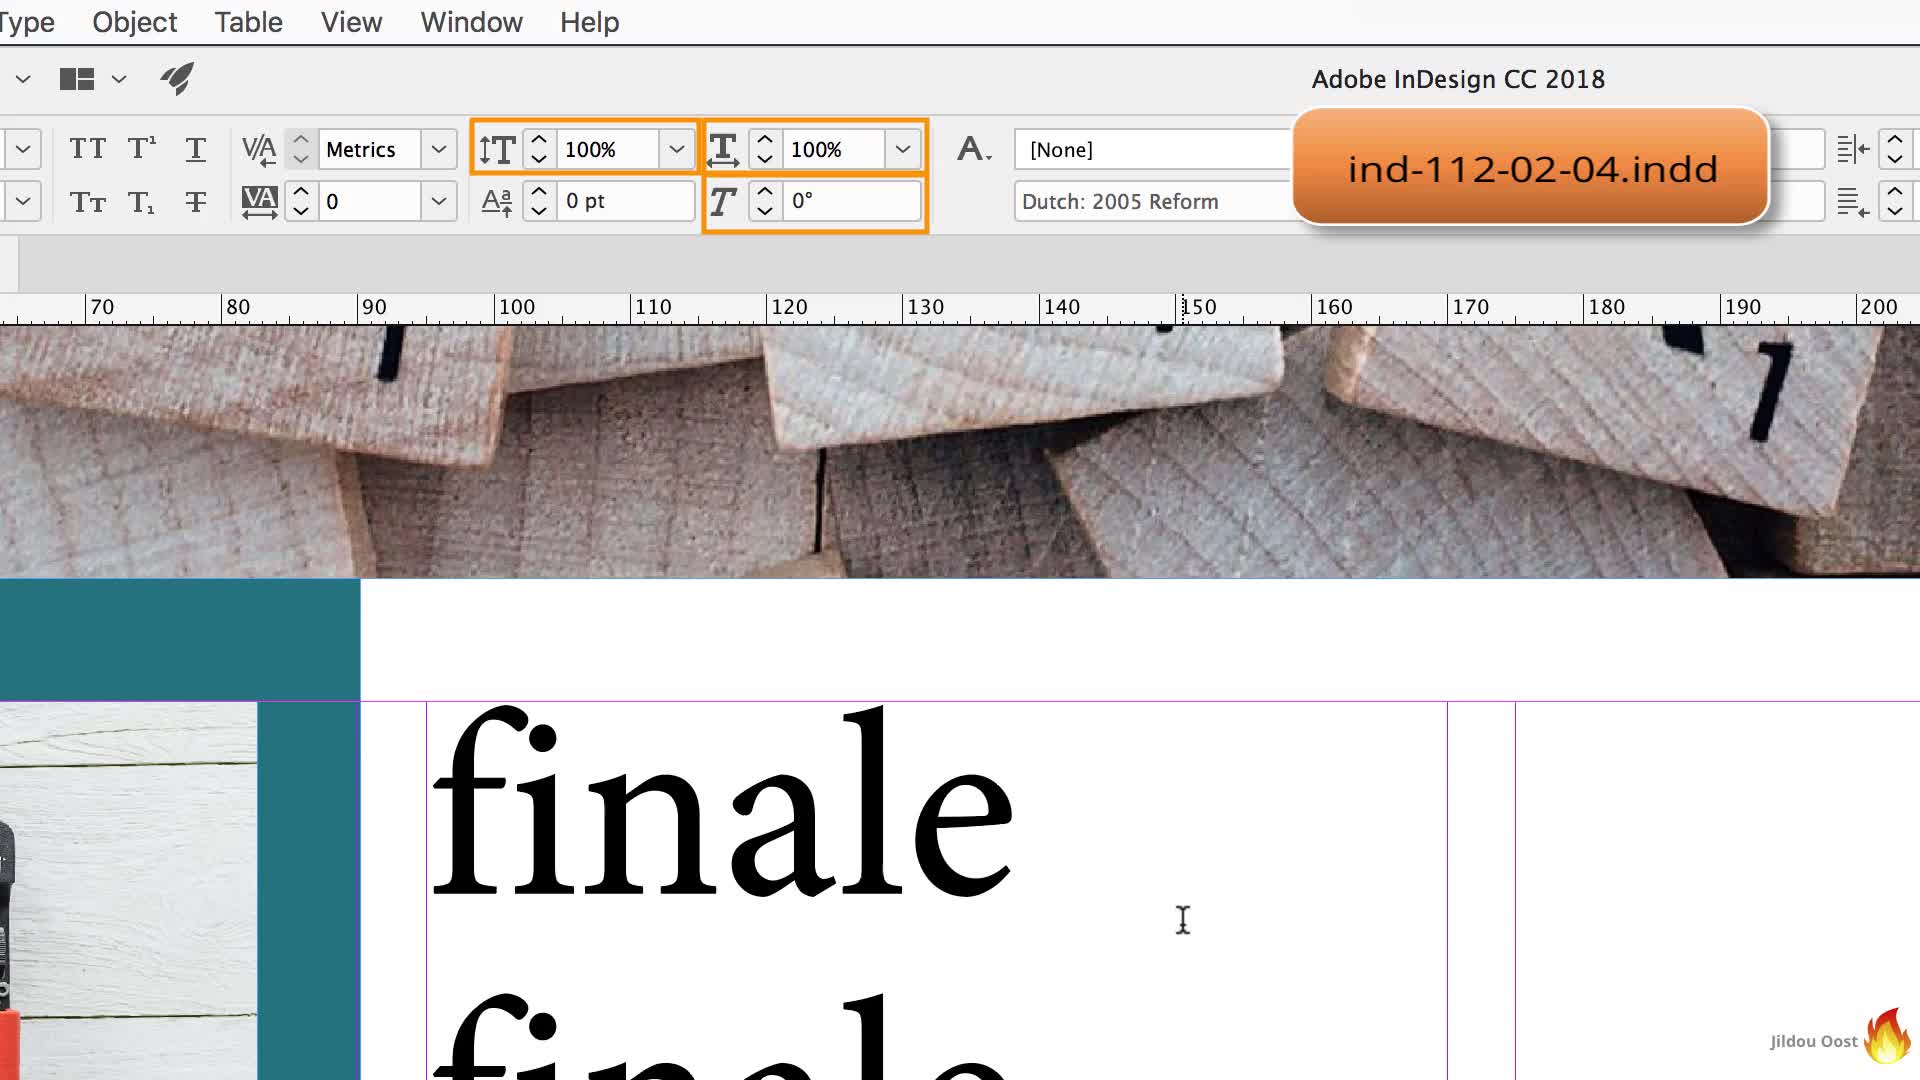Viewport: 1920px width, 1080px height.
Task: Toggle Underline formatting
Action: 196,149
